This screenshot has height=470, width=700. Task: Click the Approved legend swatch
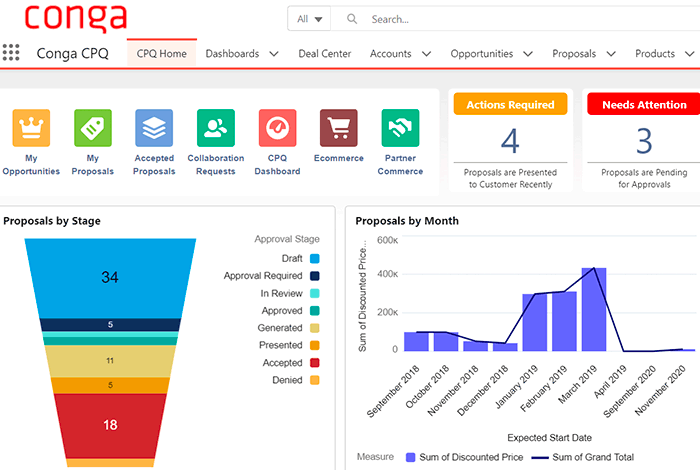[315, 311]
